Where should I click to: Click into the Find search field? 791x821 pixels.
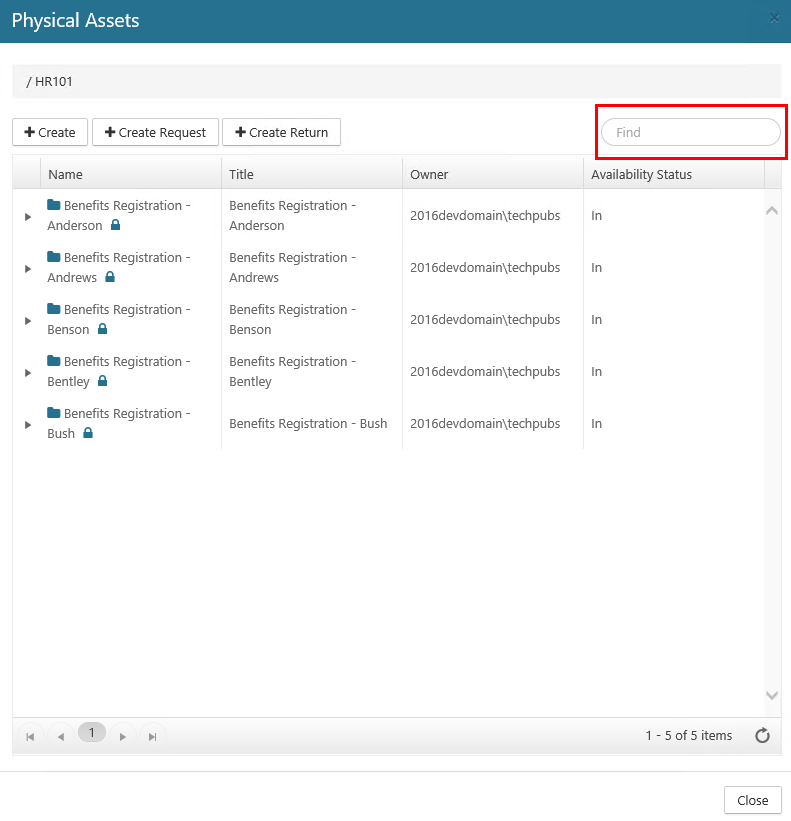pyautogui.click(x=690, y=132)
